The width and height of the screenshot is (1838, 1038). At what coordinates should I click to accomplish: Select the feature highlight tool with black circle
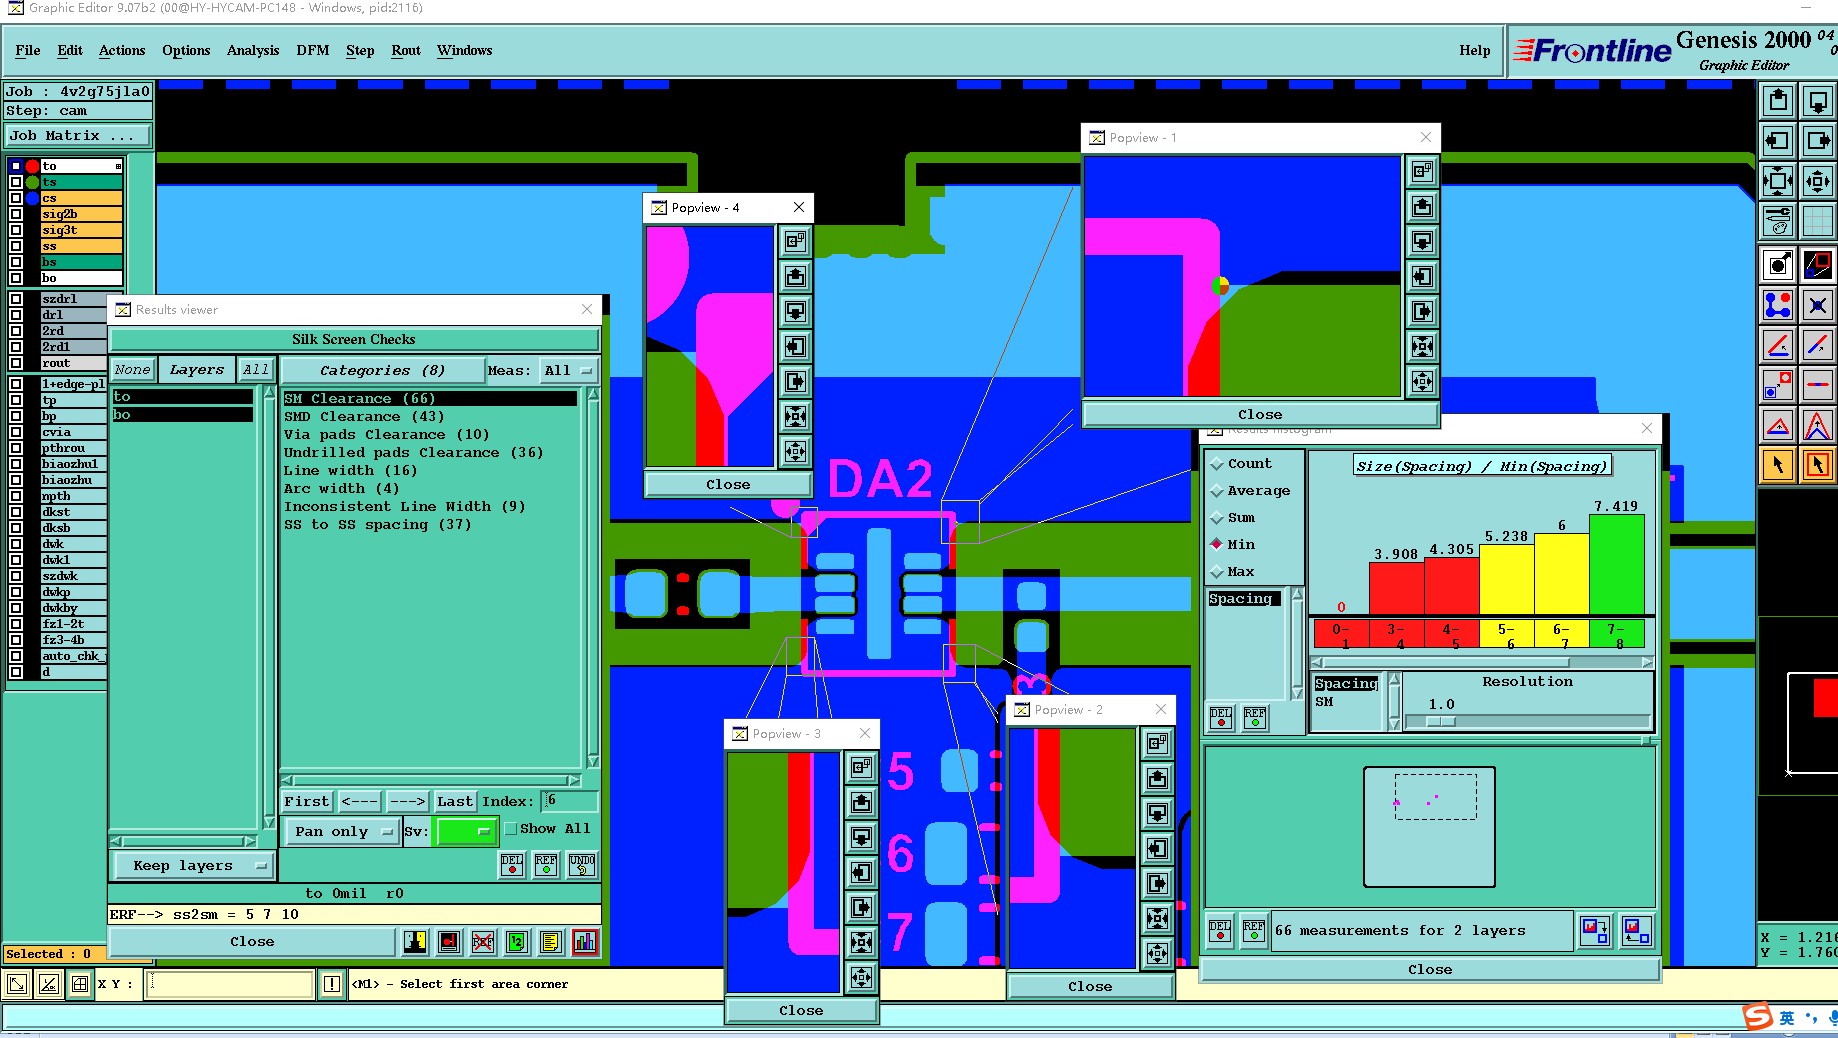pyautogui.click(x=1778, y=265)
